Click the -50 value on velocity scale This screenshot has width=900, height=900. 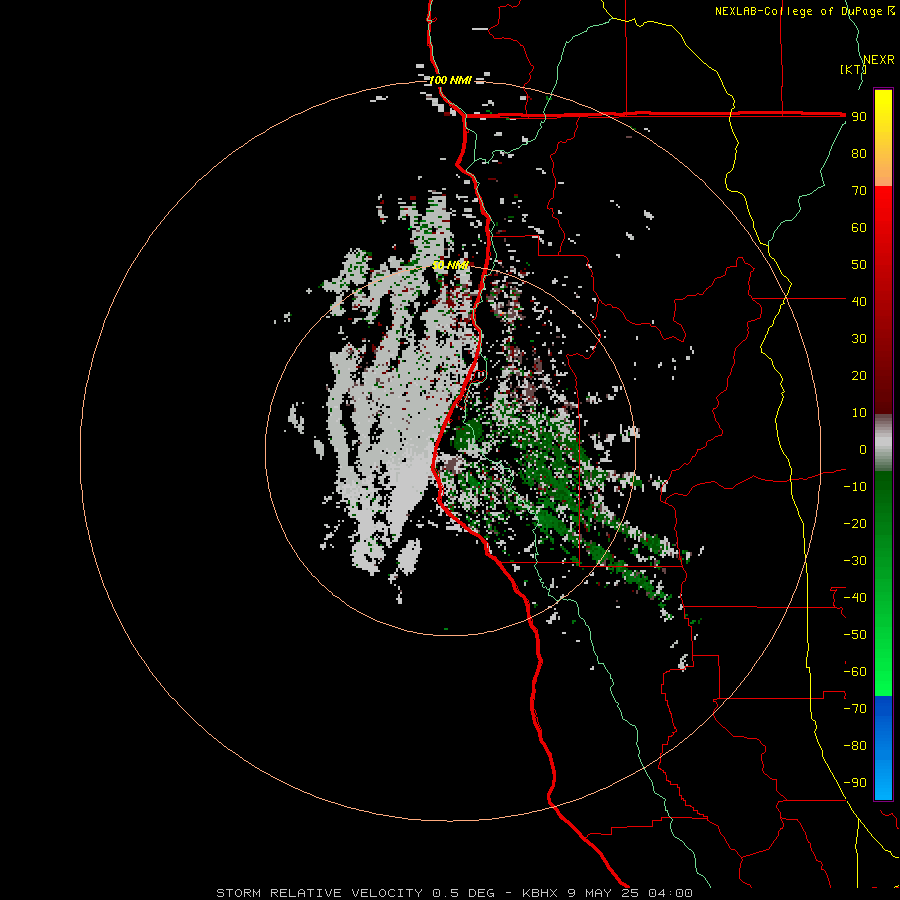855,634
